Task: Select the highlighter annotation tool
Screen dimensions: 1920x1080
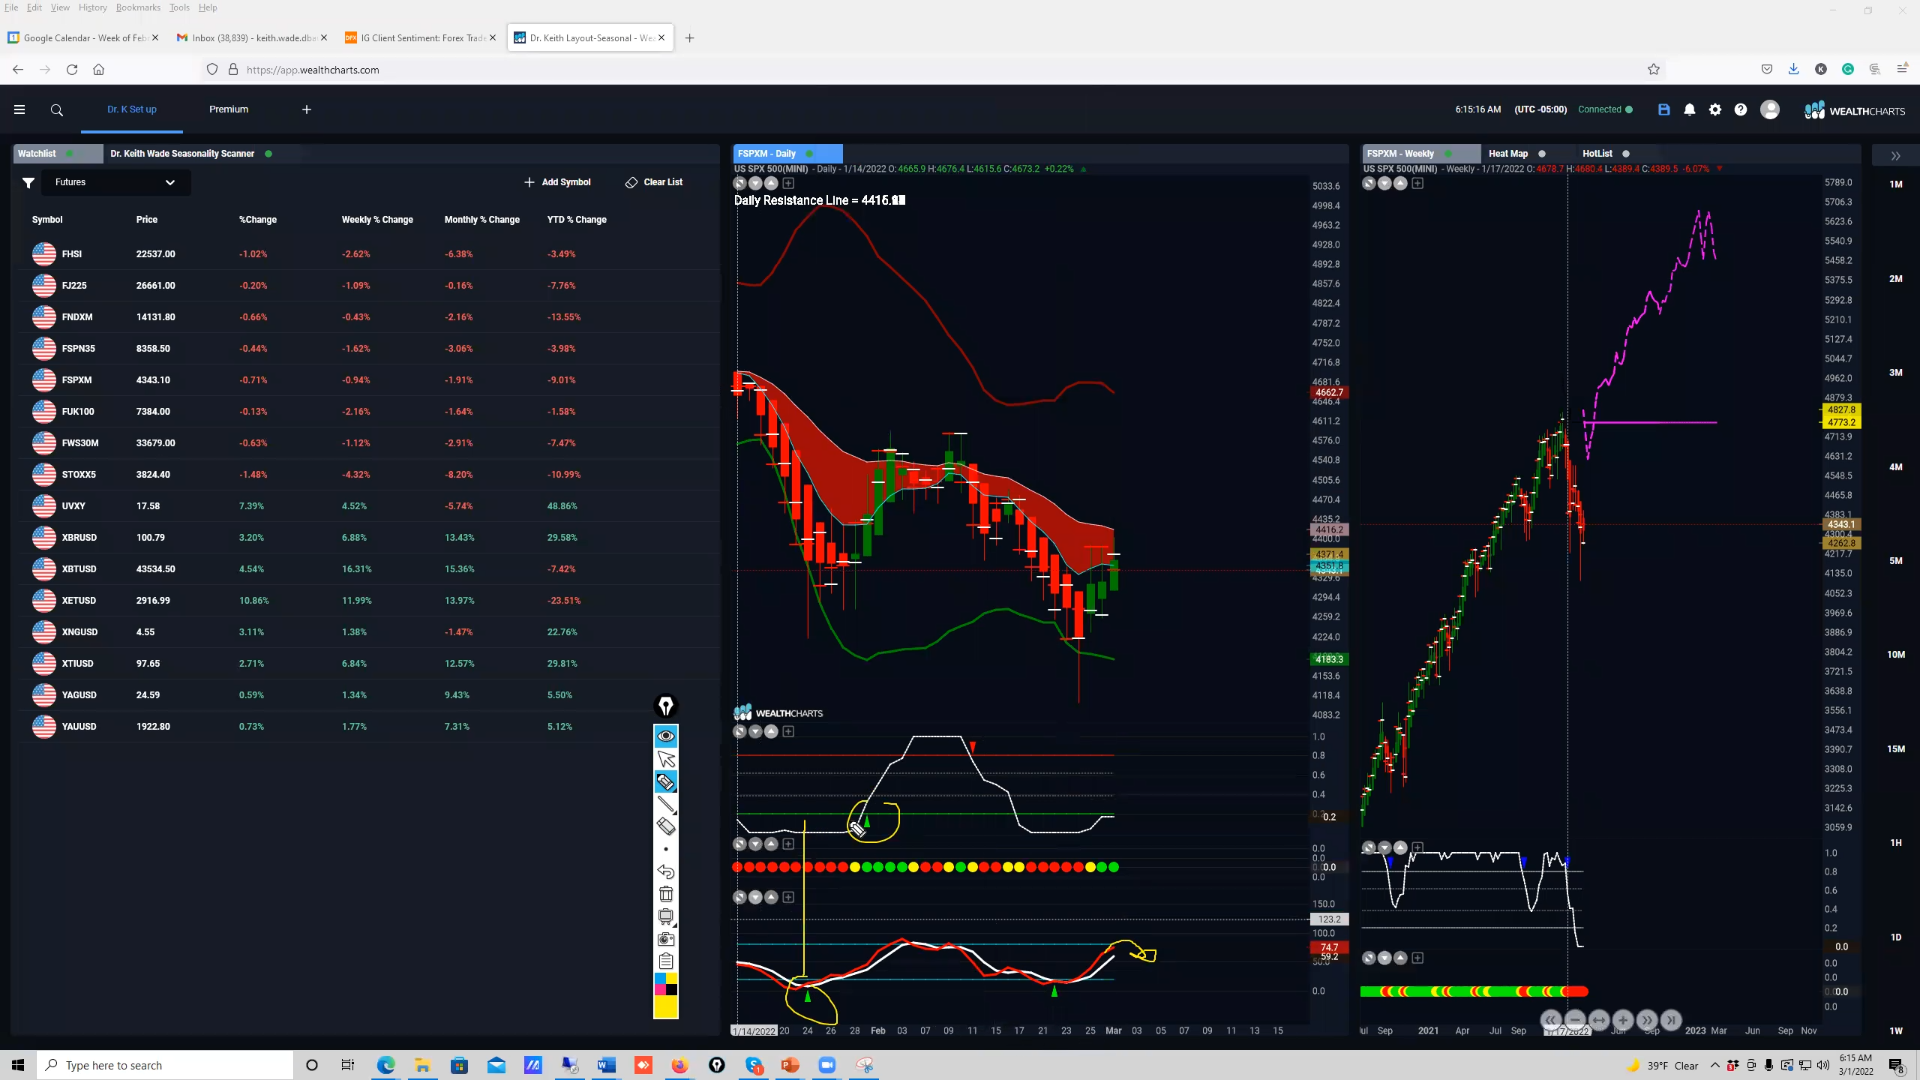Action: coord(666,782)
